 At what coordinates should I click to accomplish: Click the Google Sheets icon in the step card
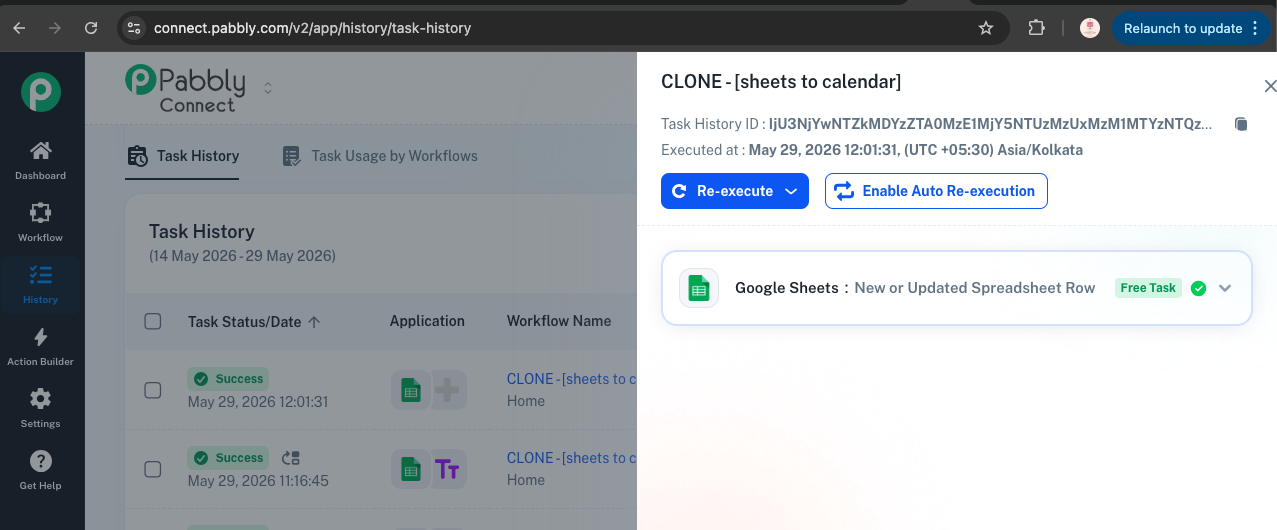(699, 288)
